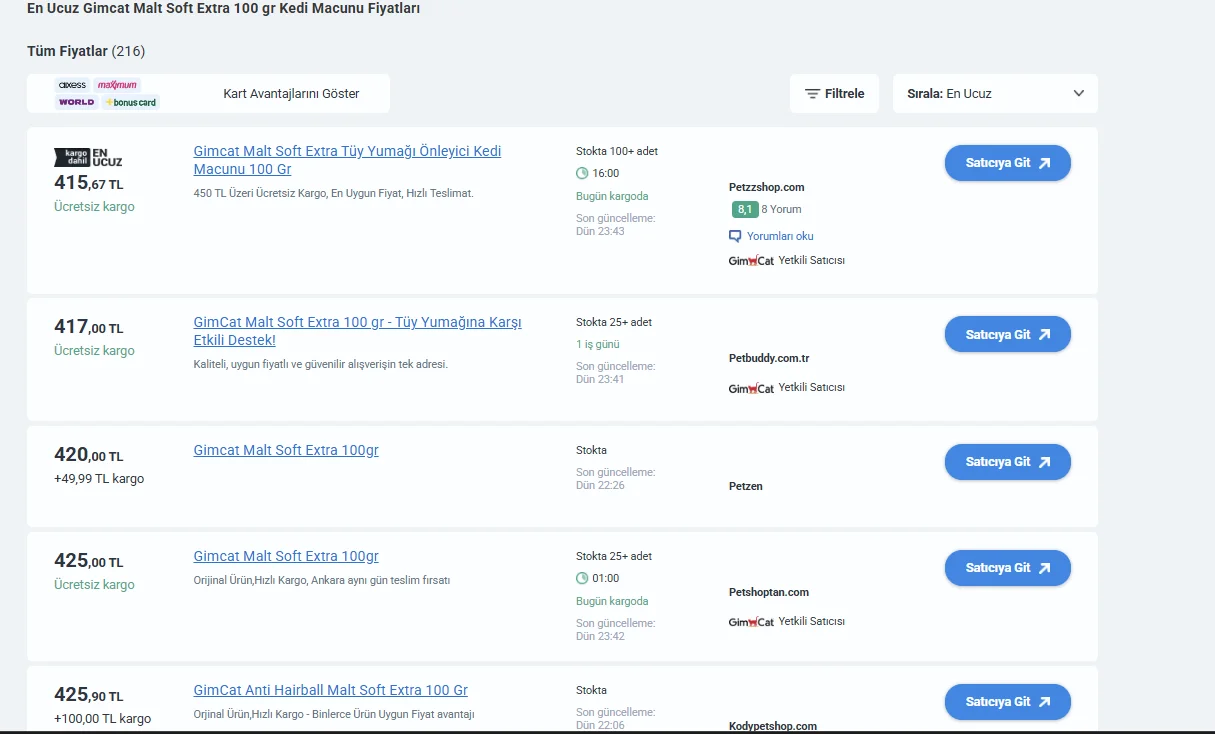Go to Petzen seller offer

(1007, 462)
